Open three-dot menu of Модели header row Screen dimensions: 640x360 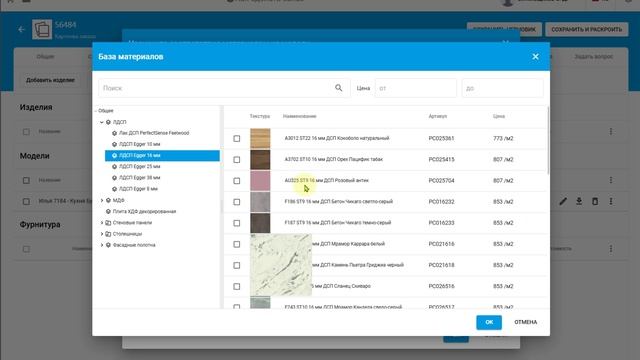click(611, 180)
